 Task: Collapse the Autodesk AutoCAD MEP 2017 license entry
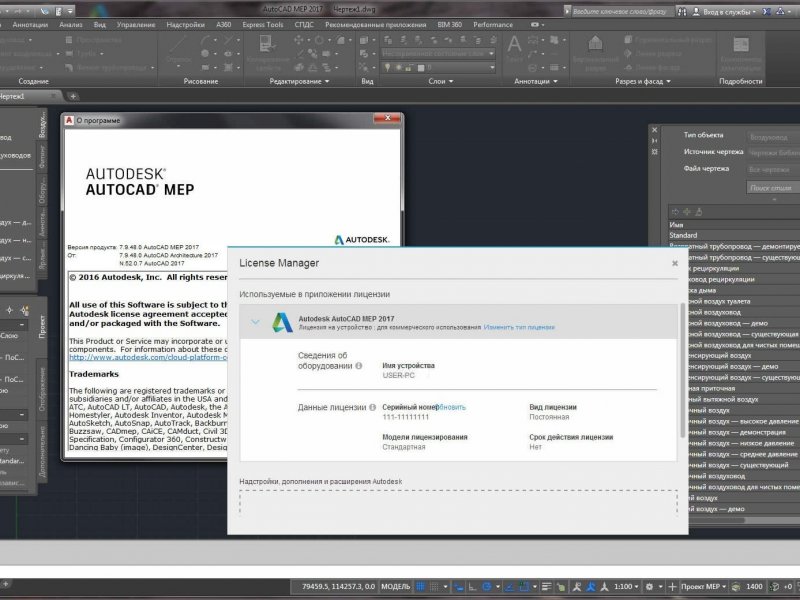[x=255, y=322]
